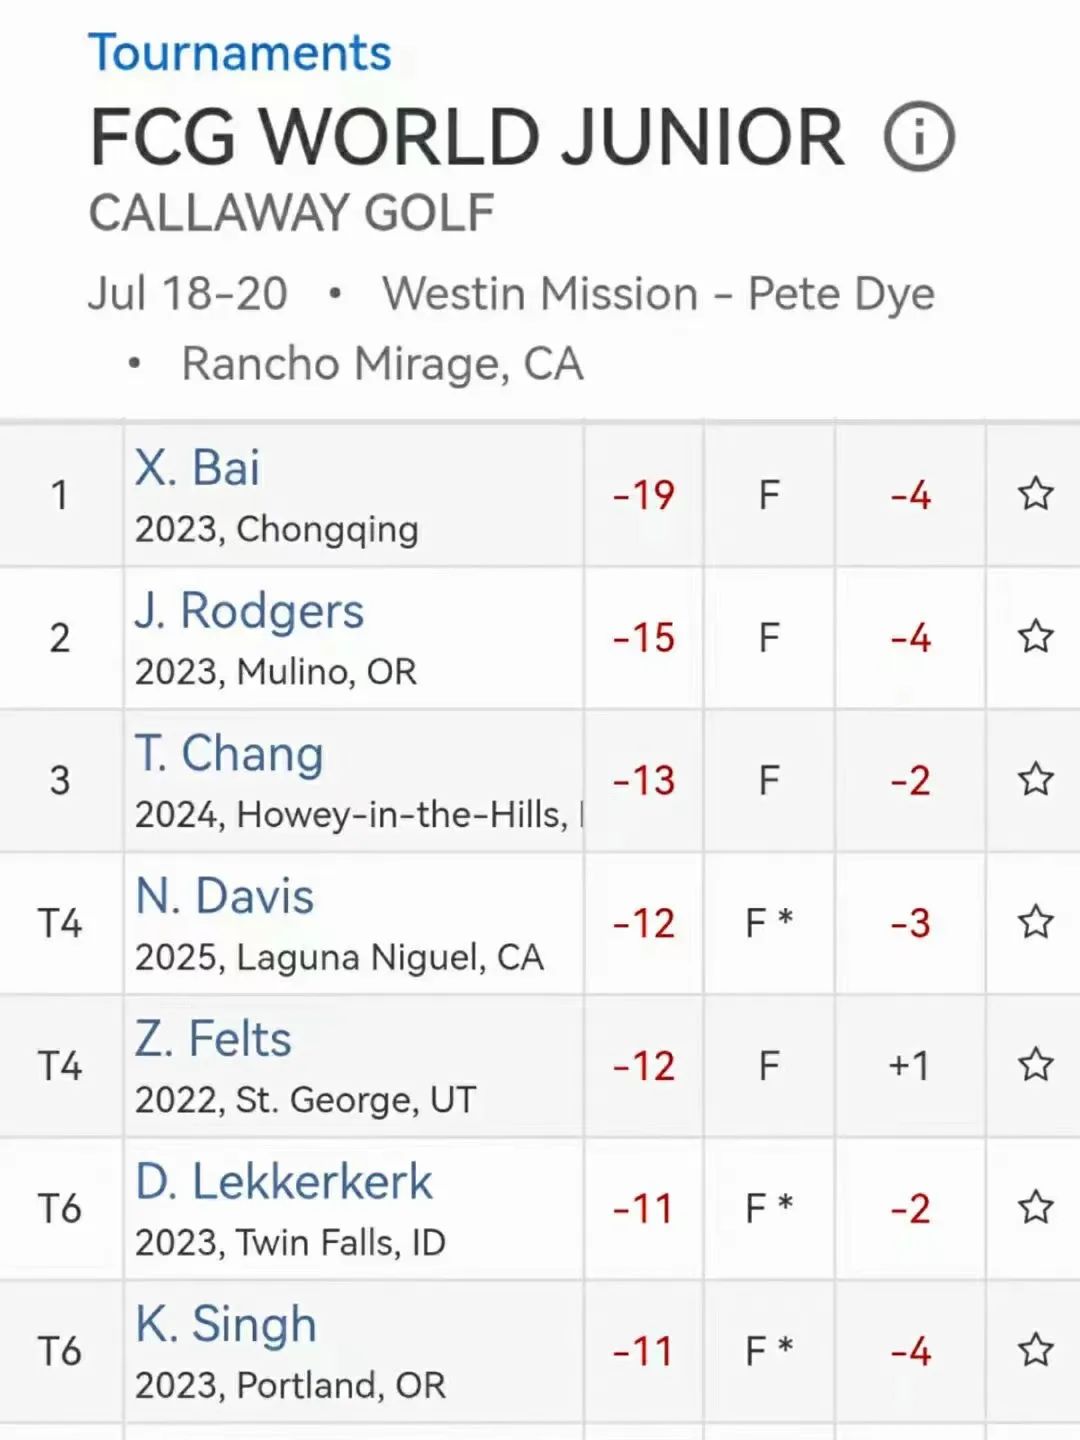The width and height of the screenshot is (1080, 1440).
Task: Star J. Rodgers as a favorite
Action: tap(1035, 637)
